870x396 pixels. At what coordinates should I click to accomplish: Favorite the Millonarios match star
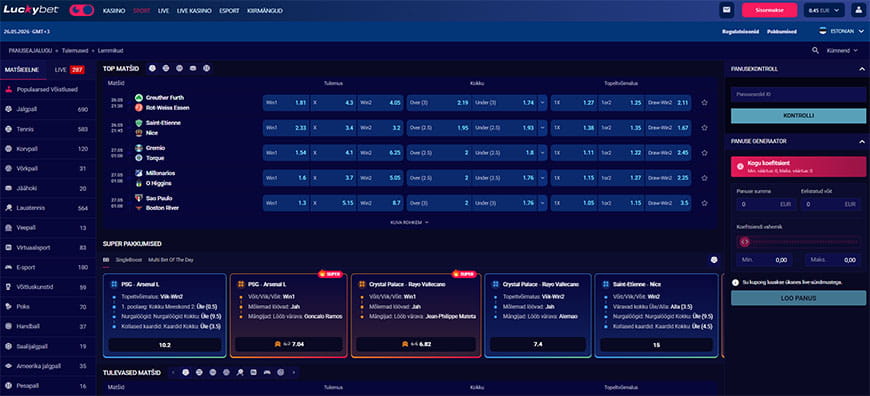704,178
